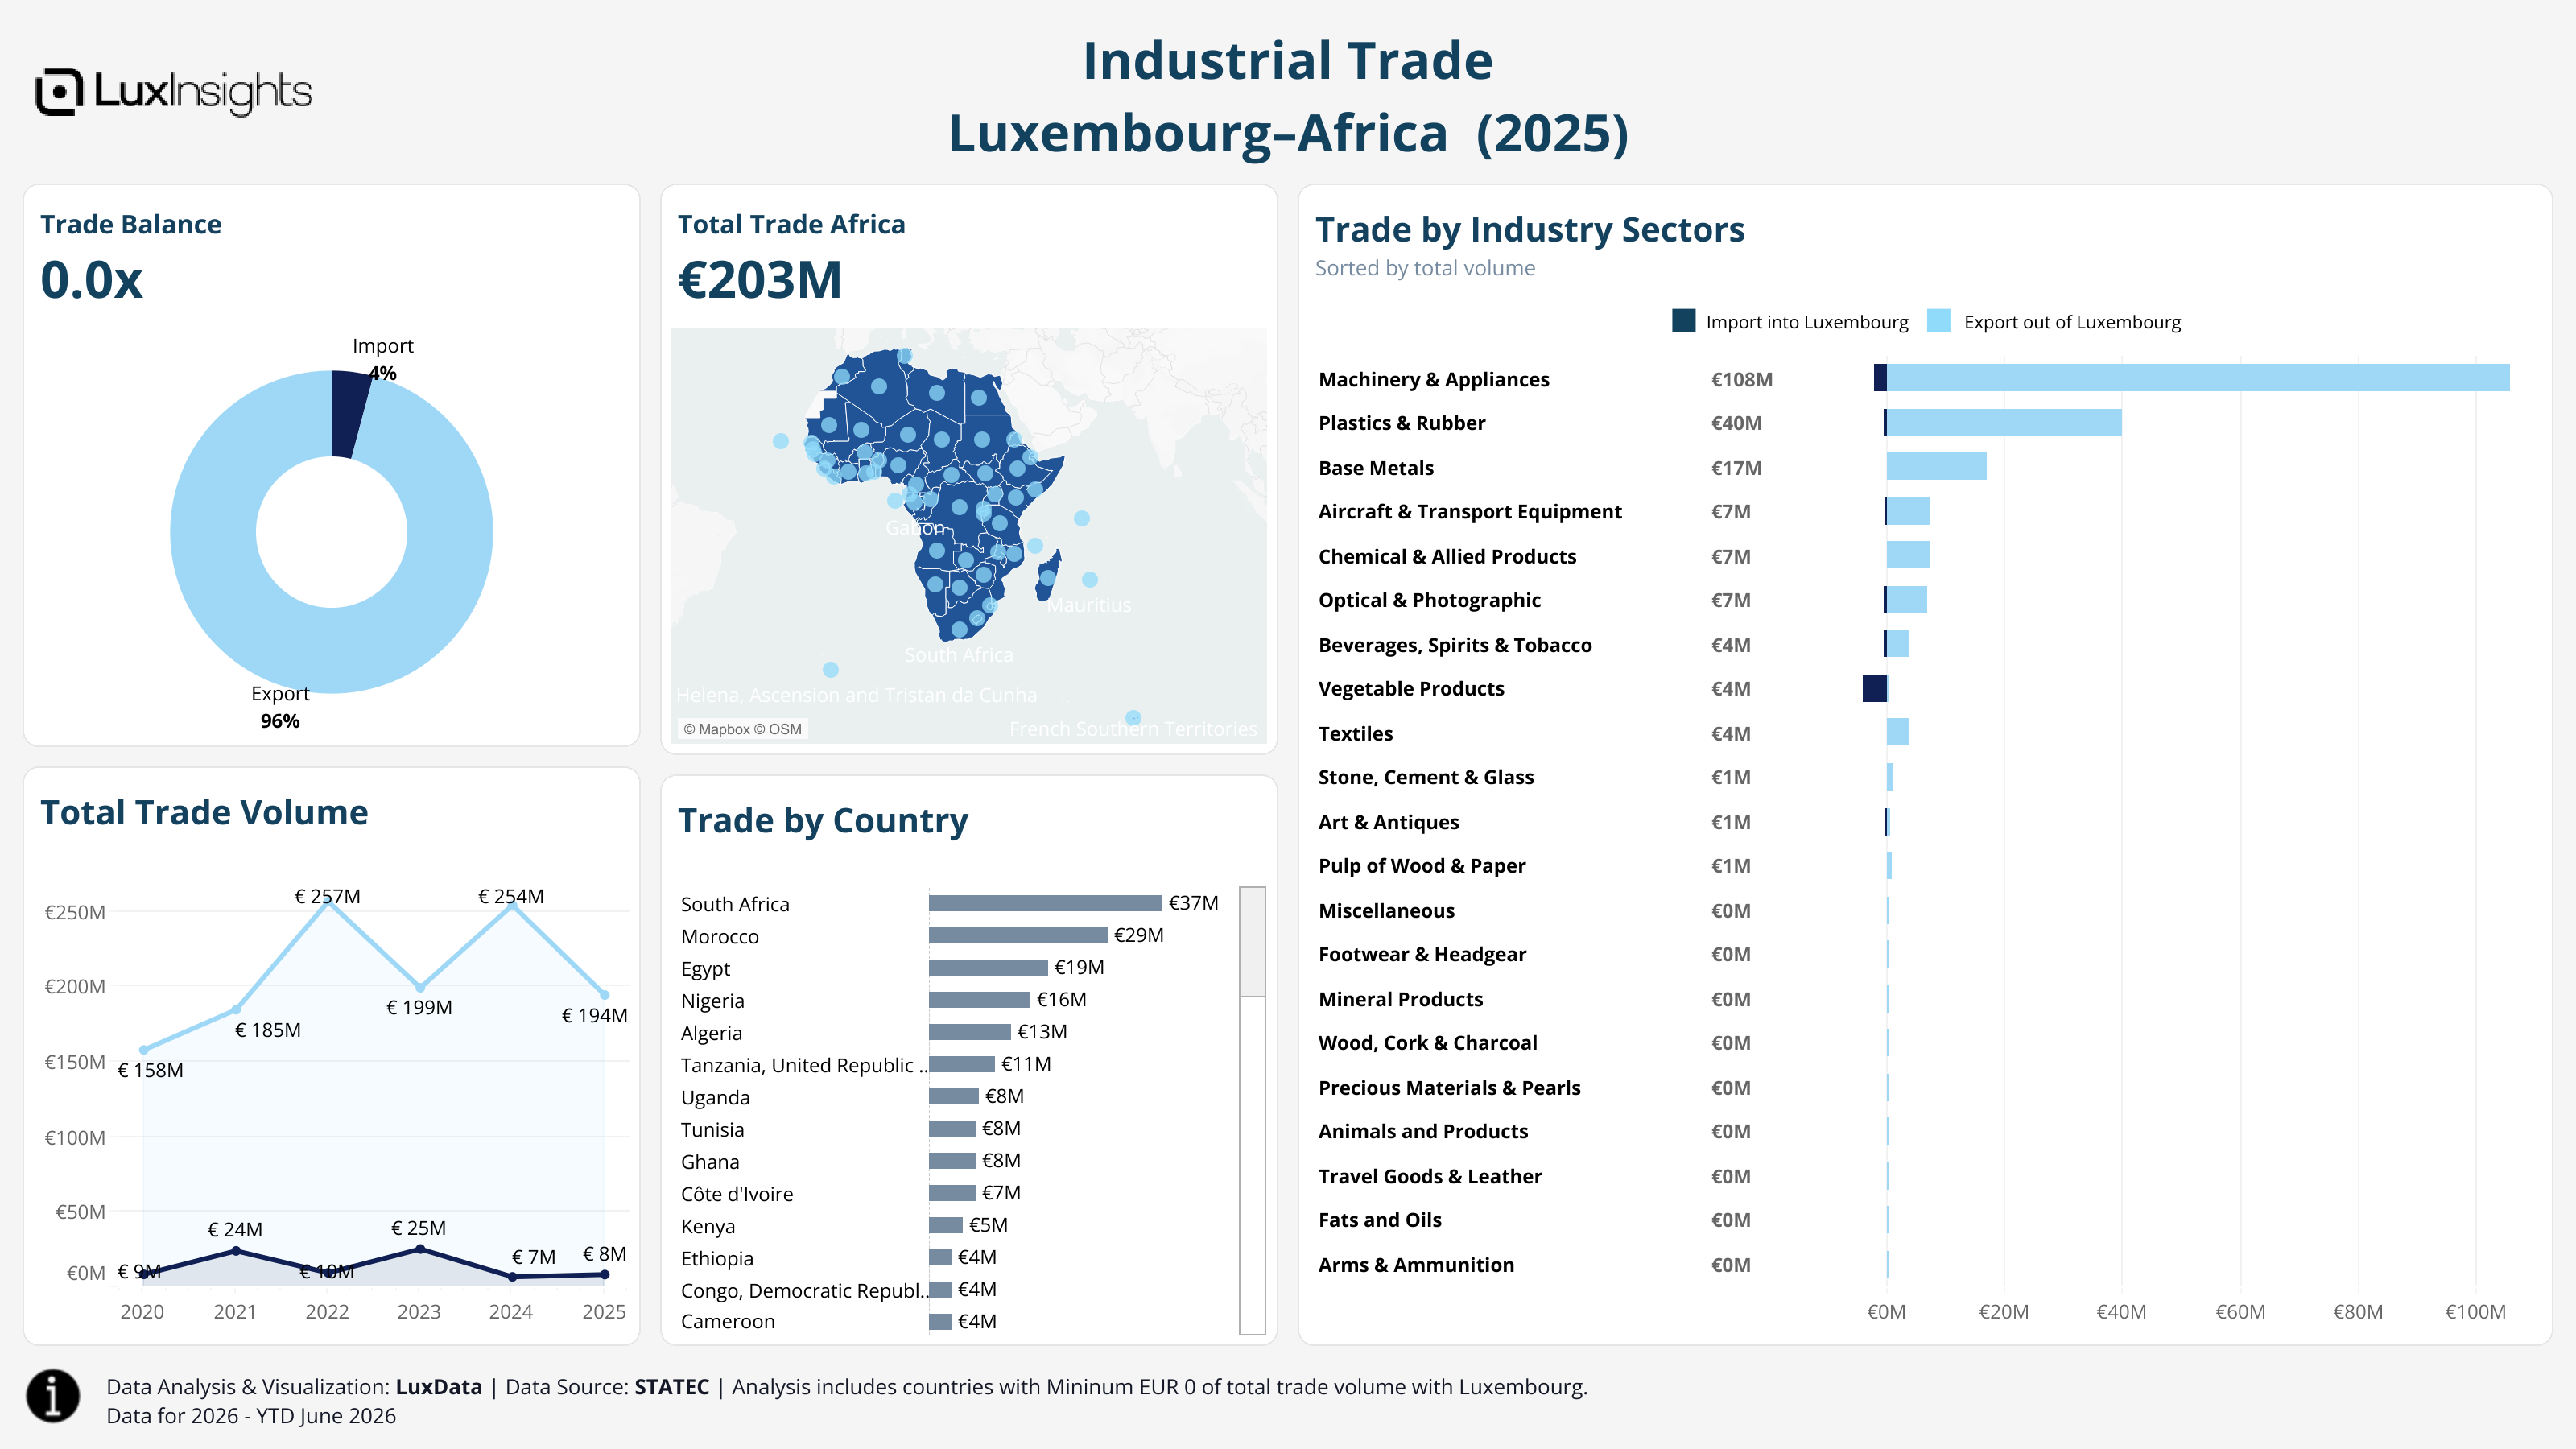Click the Côte d'Ivoire row label
The height and width of the screenshot is (1449, 2576).
[x=737, y=1194]
